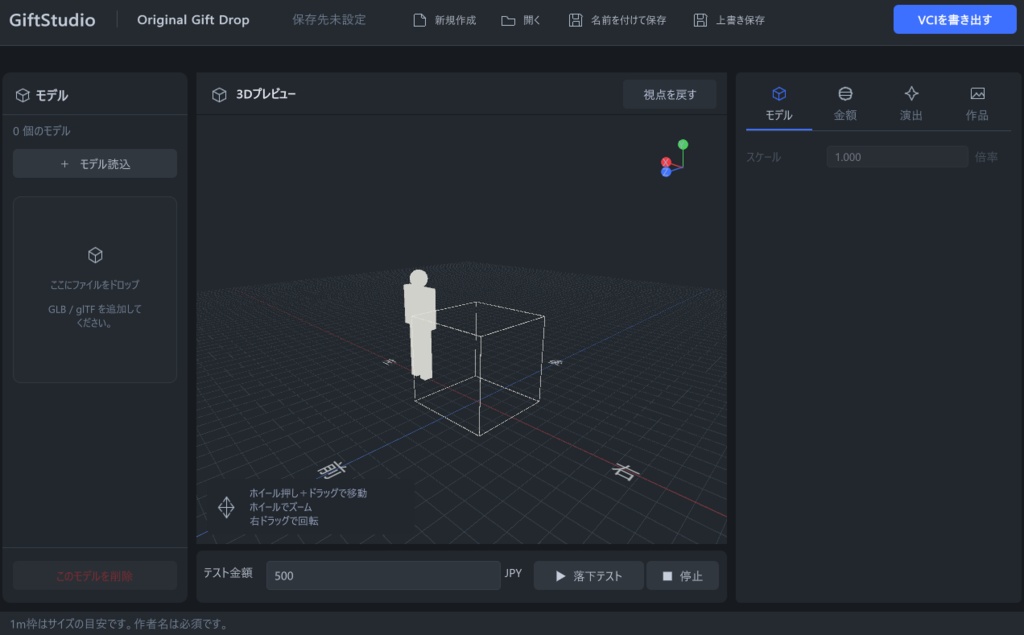Click the 1m wireframe cube in preview
This screenshot has width=1024, height=635.
(x=479, y=368)
